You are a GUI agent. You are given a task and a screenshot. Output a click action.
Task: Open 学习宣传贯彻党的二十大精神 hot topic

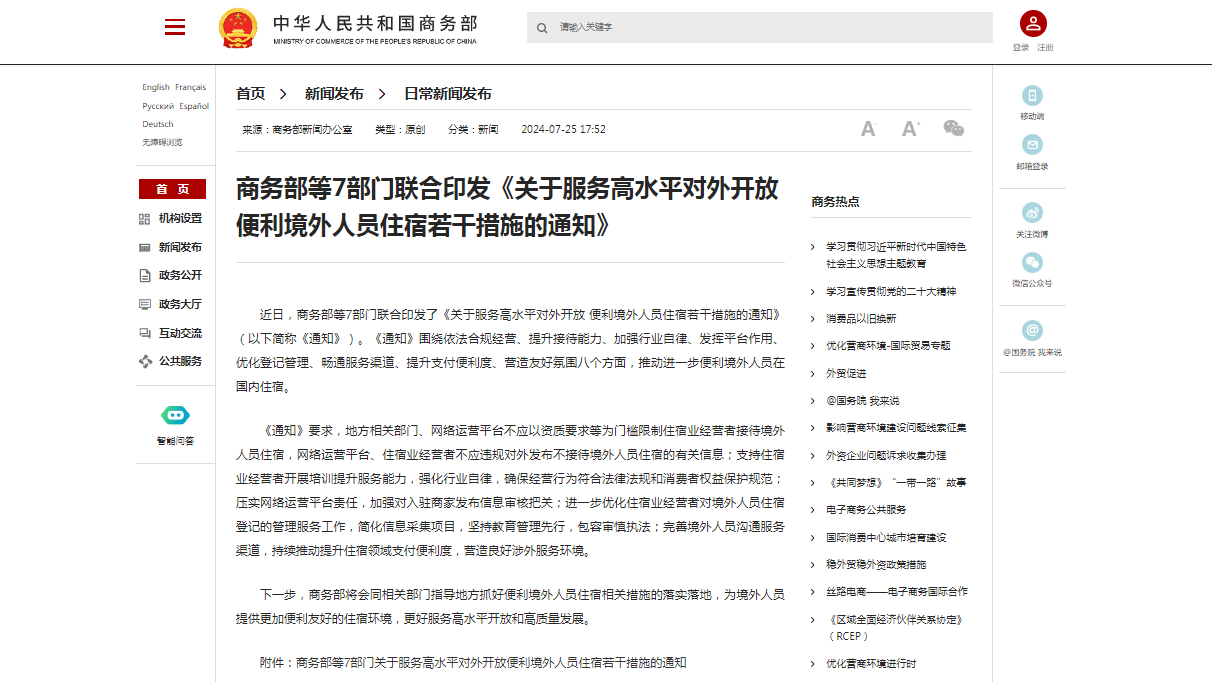click(891, 291)
